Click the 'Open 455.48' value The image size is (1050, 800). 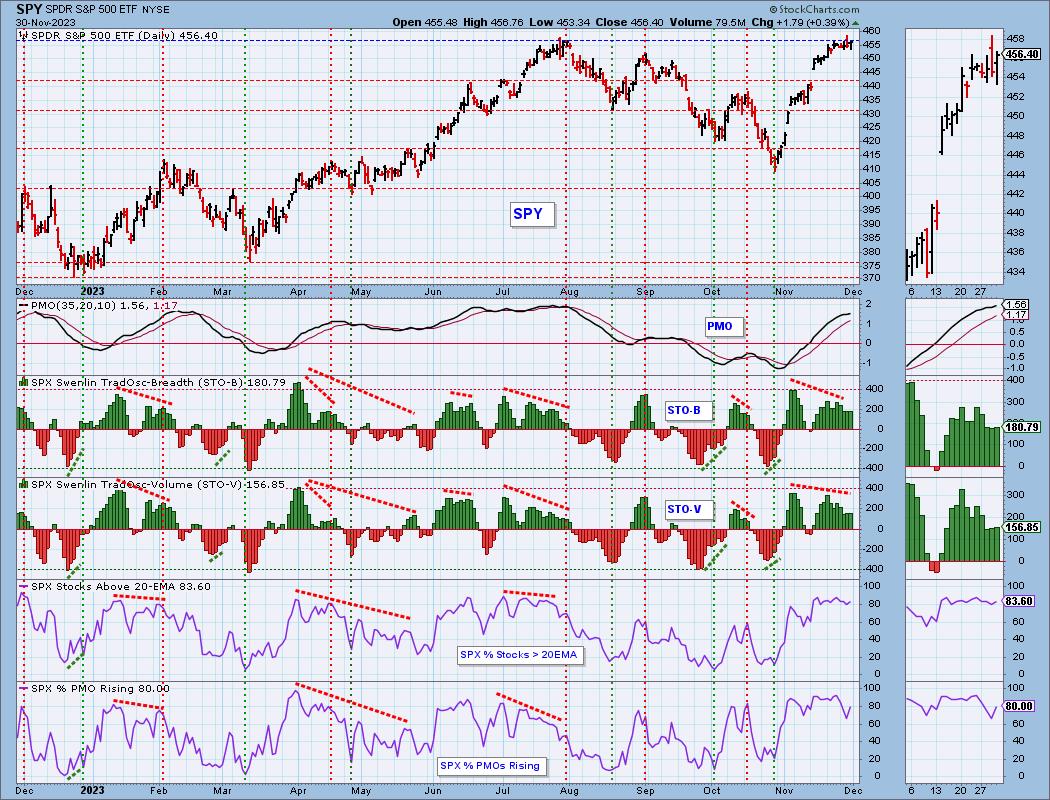pos(425,22)
